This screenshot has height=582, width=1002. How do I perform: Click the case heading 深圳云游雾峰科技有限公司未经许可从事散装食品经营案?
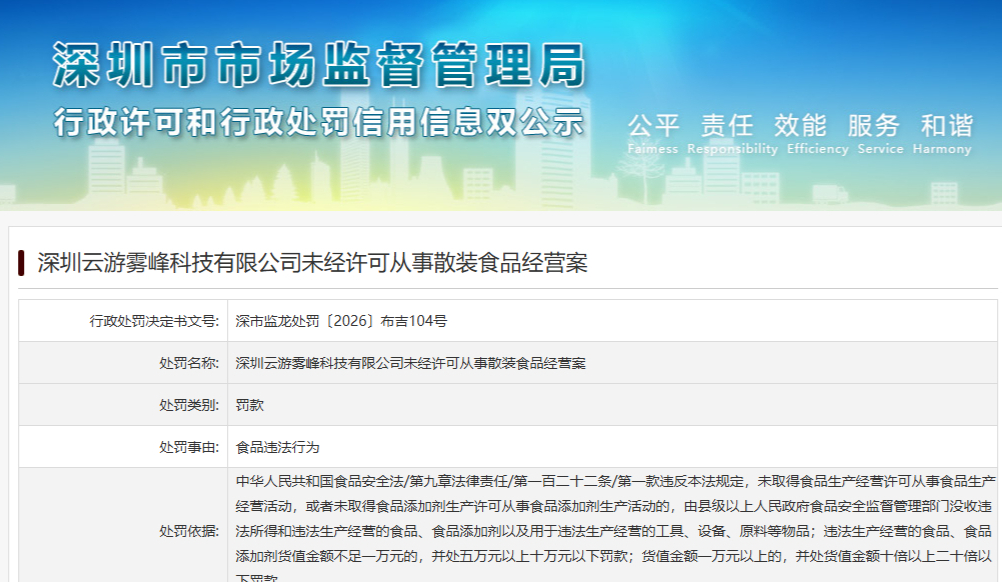point(312,263)
